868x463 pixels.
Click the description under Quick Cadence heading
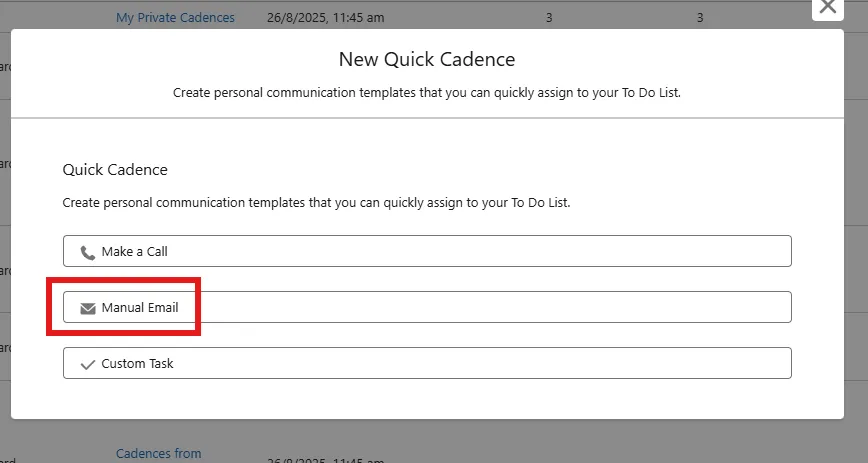pyautogui.click(x=316, y=202)
